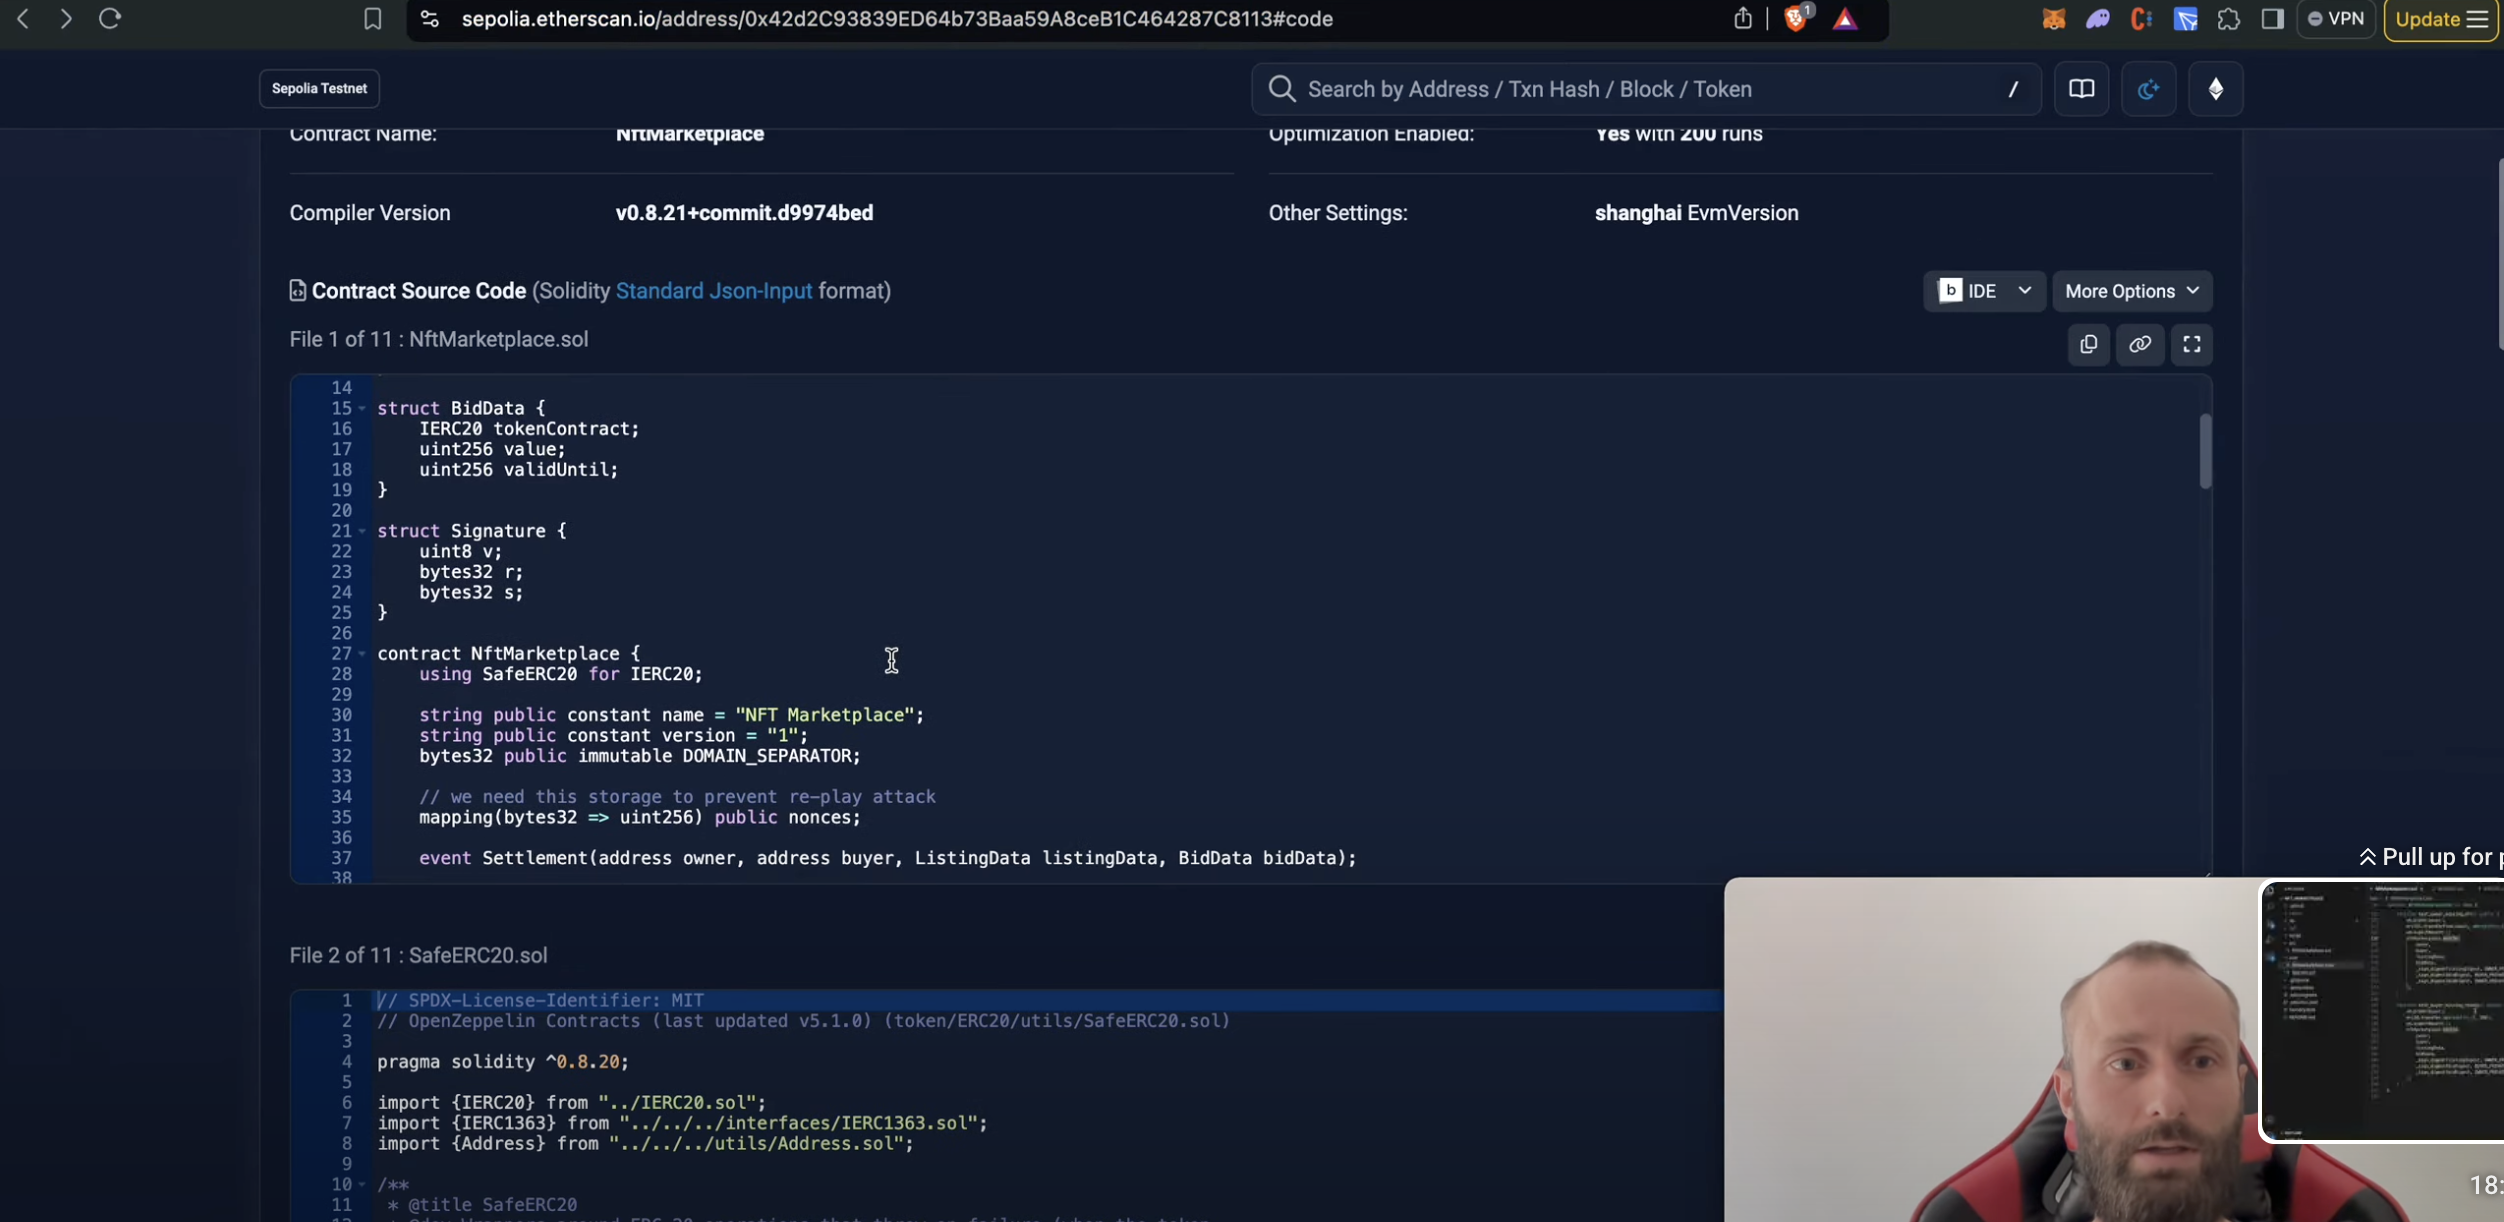Focus the Search by Address field
This screenshot has width=2504, height=1222.
[x=1645, y=89]
